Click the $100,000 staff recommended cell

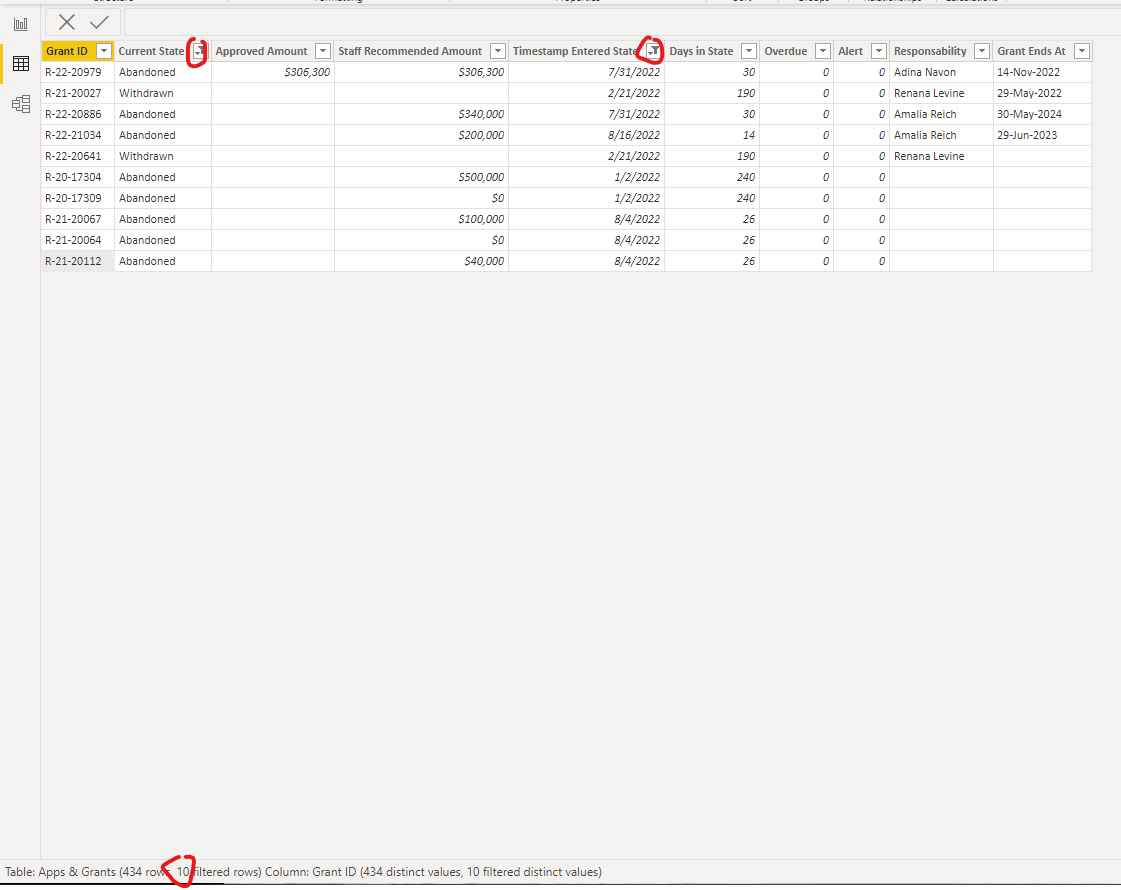tap(422, 219)
